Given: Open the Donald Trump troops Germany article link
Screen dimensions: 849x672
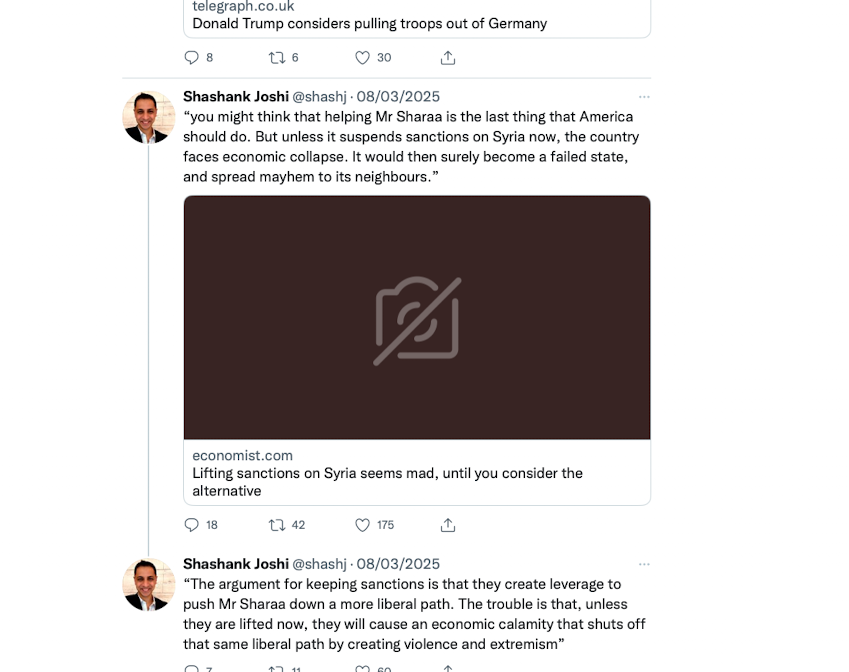Looking at the screenshot, I should tap(369, 23).
